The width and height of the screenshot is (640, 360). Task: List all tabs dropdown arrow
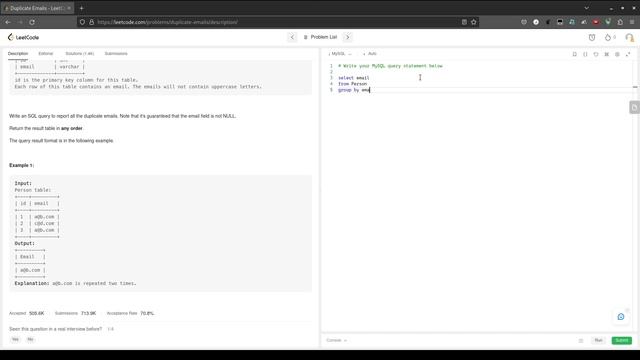(586, 8)
